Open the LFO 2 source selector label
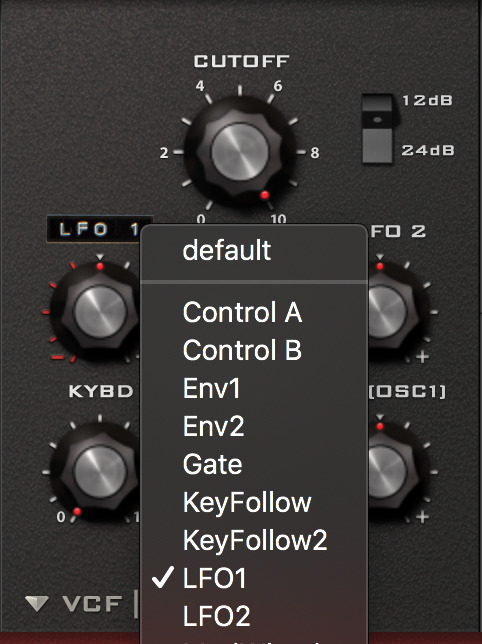Screen dimensions: 482x644 (398, 231)
